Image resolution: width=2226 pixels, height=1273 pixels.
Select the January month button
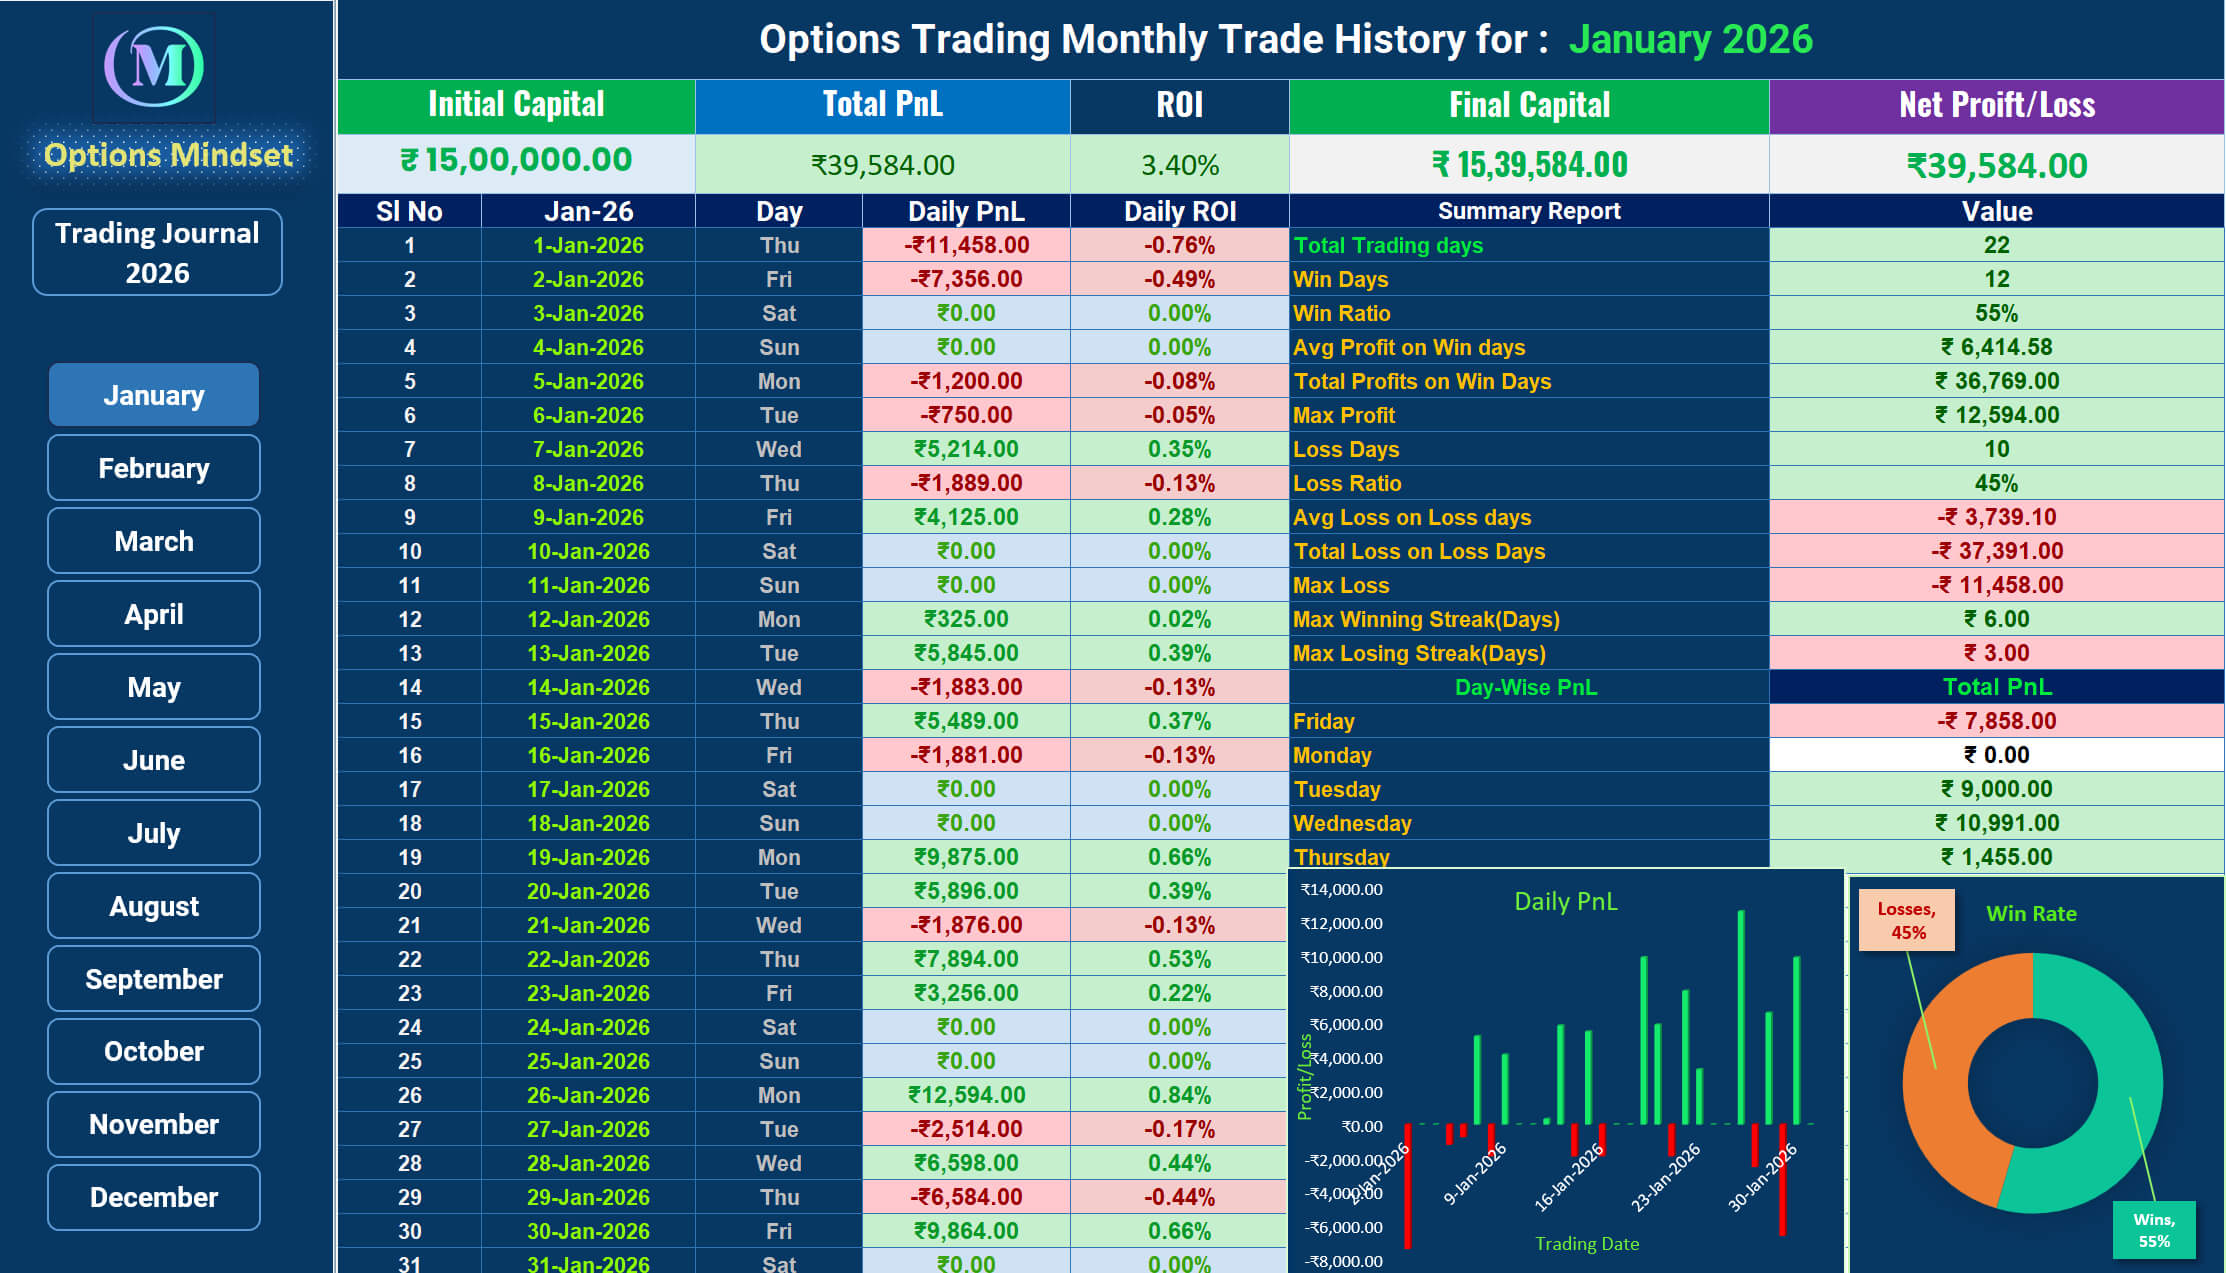click(152, 394)
